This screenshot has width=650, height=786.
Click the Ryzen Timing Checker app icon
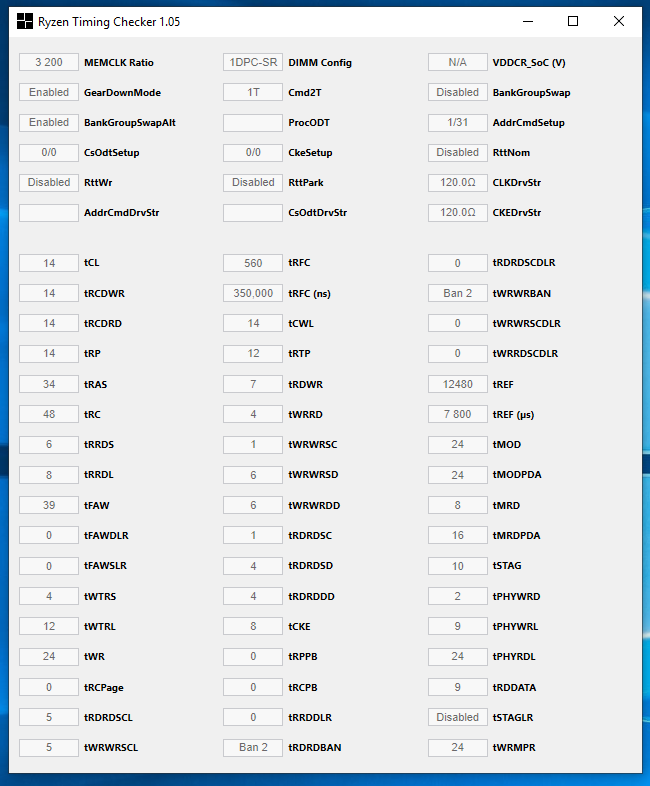[x=25, y=22]
